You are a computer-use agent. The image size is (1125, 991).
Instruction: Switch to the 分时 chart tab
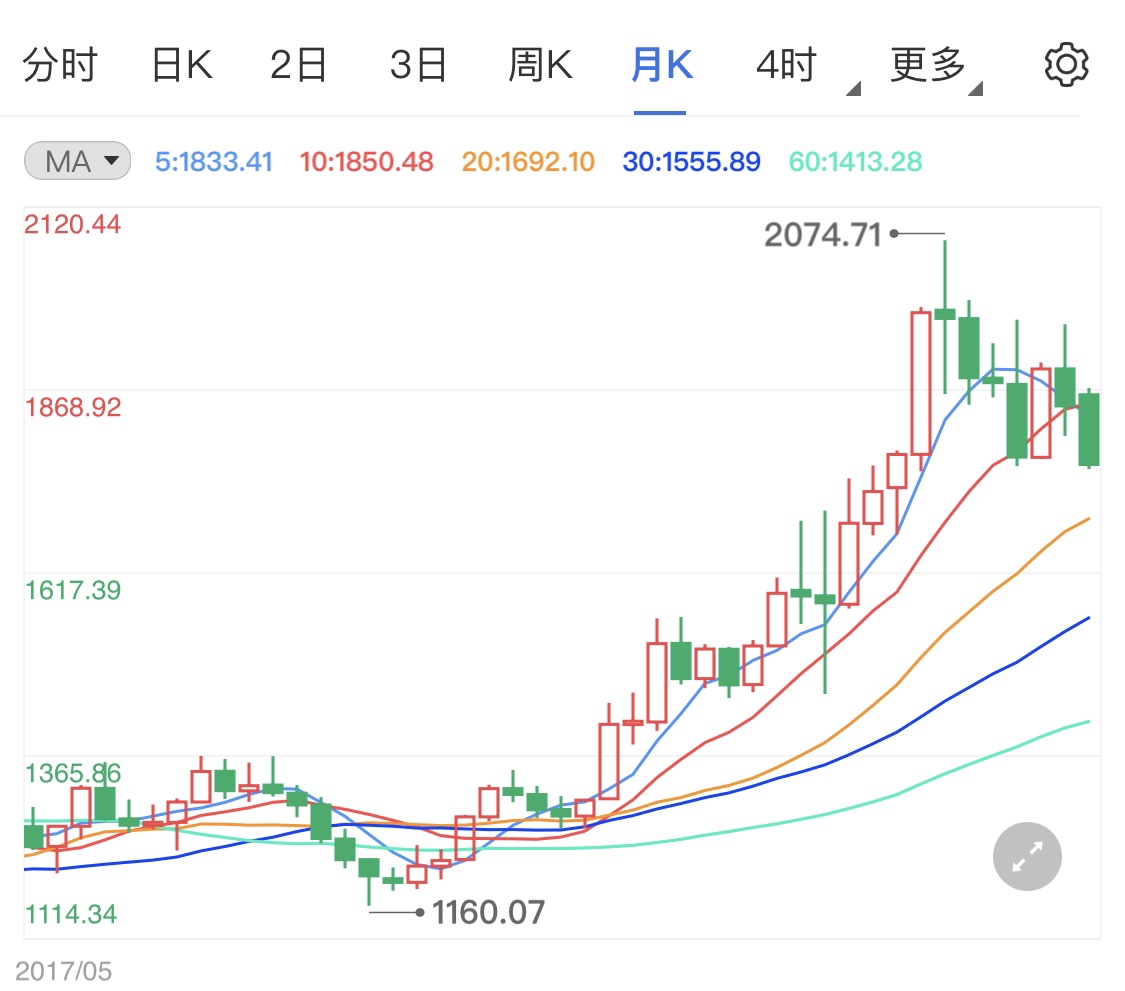(60, 64)
